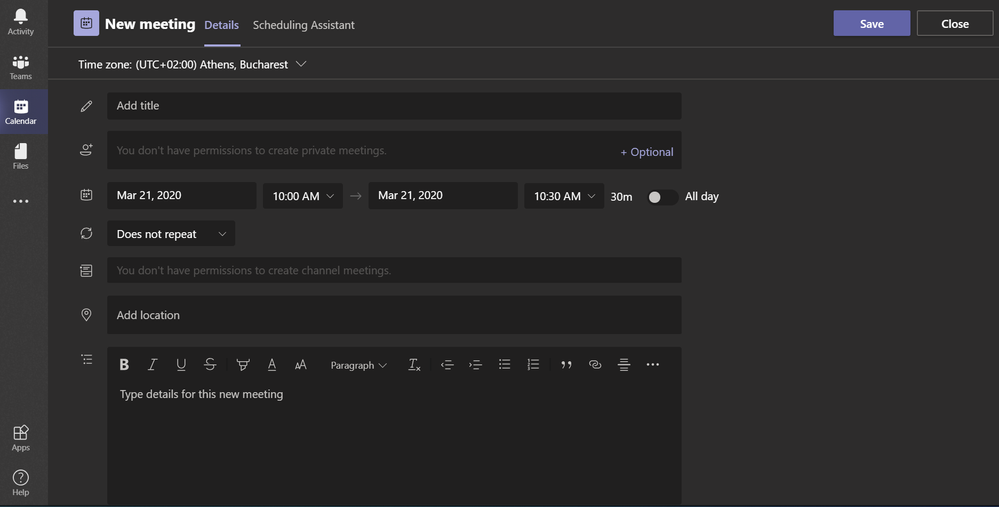Click the Add title field

point(394,106)
